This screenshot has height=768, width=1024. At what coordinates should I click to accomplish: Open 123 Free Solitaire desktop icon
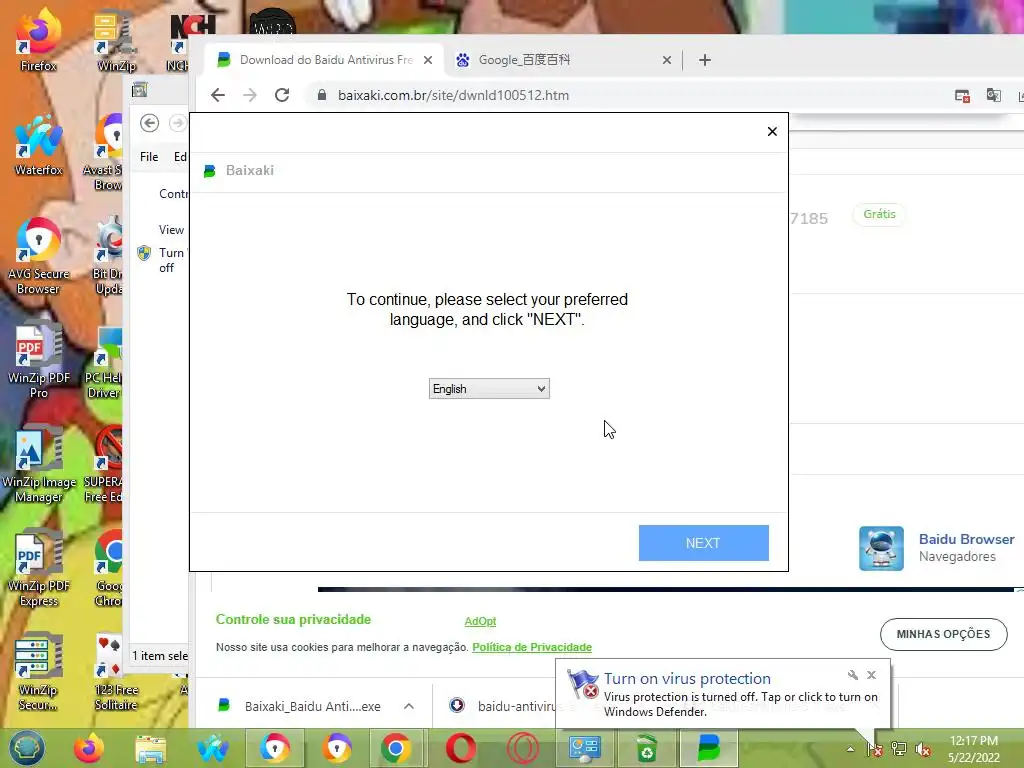pyautogui.click(x=116, y=673)
